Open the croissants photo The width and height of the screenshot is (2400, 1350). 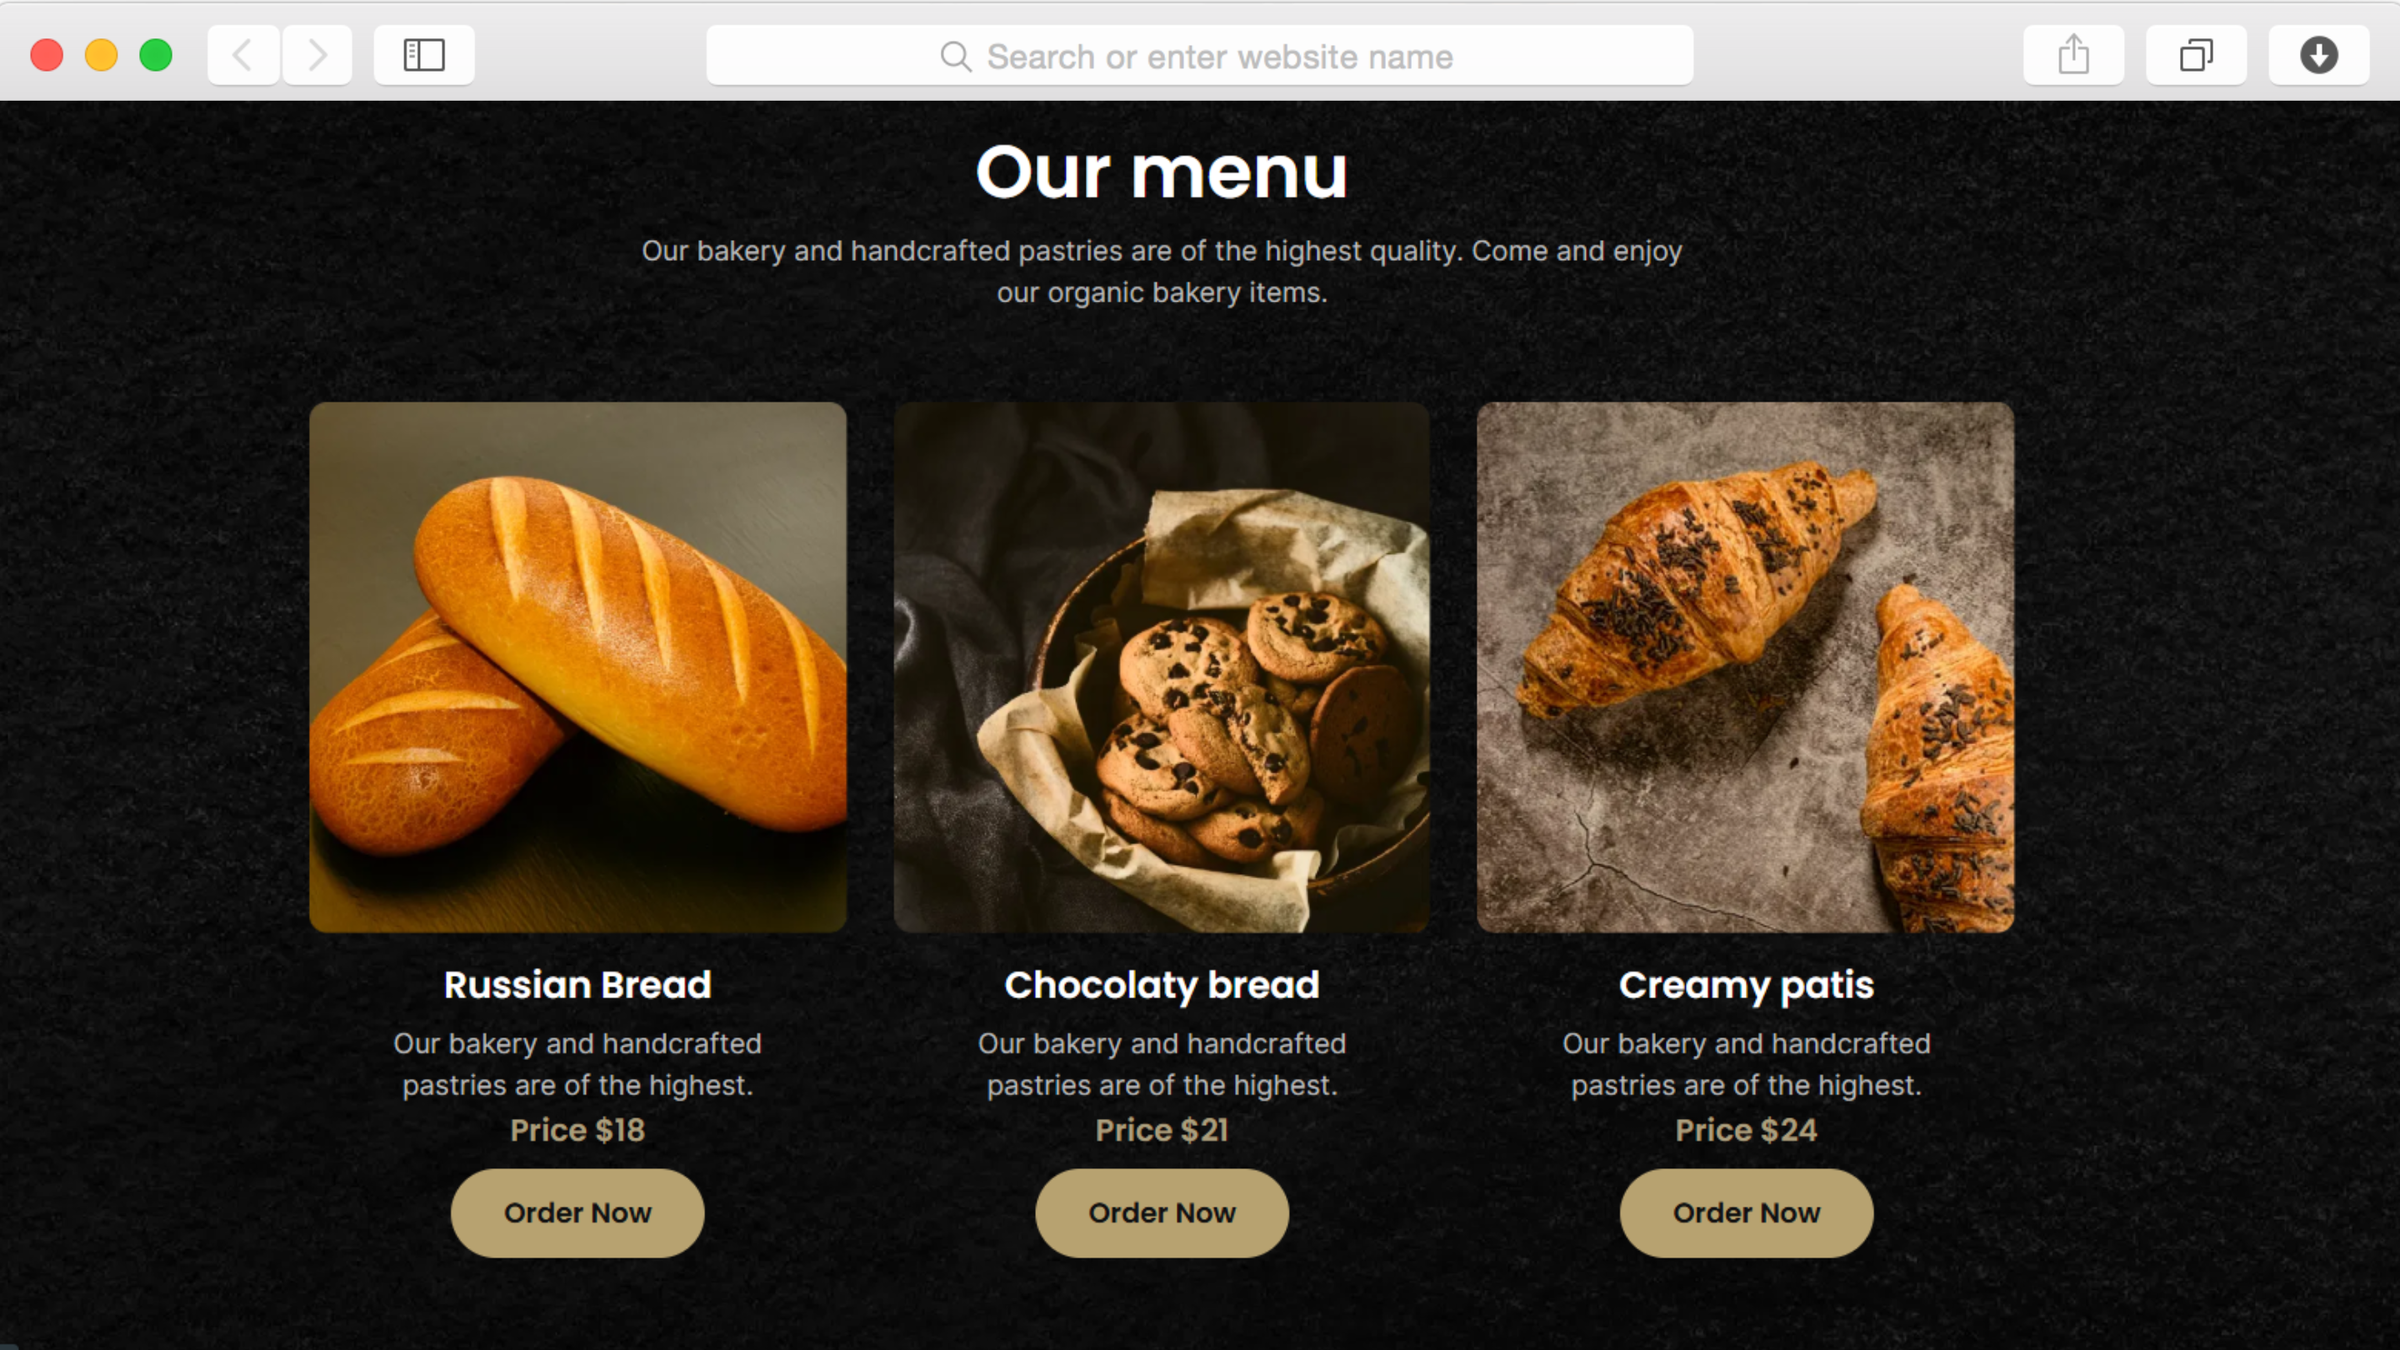click(x=1746, y=667)
